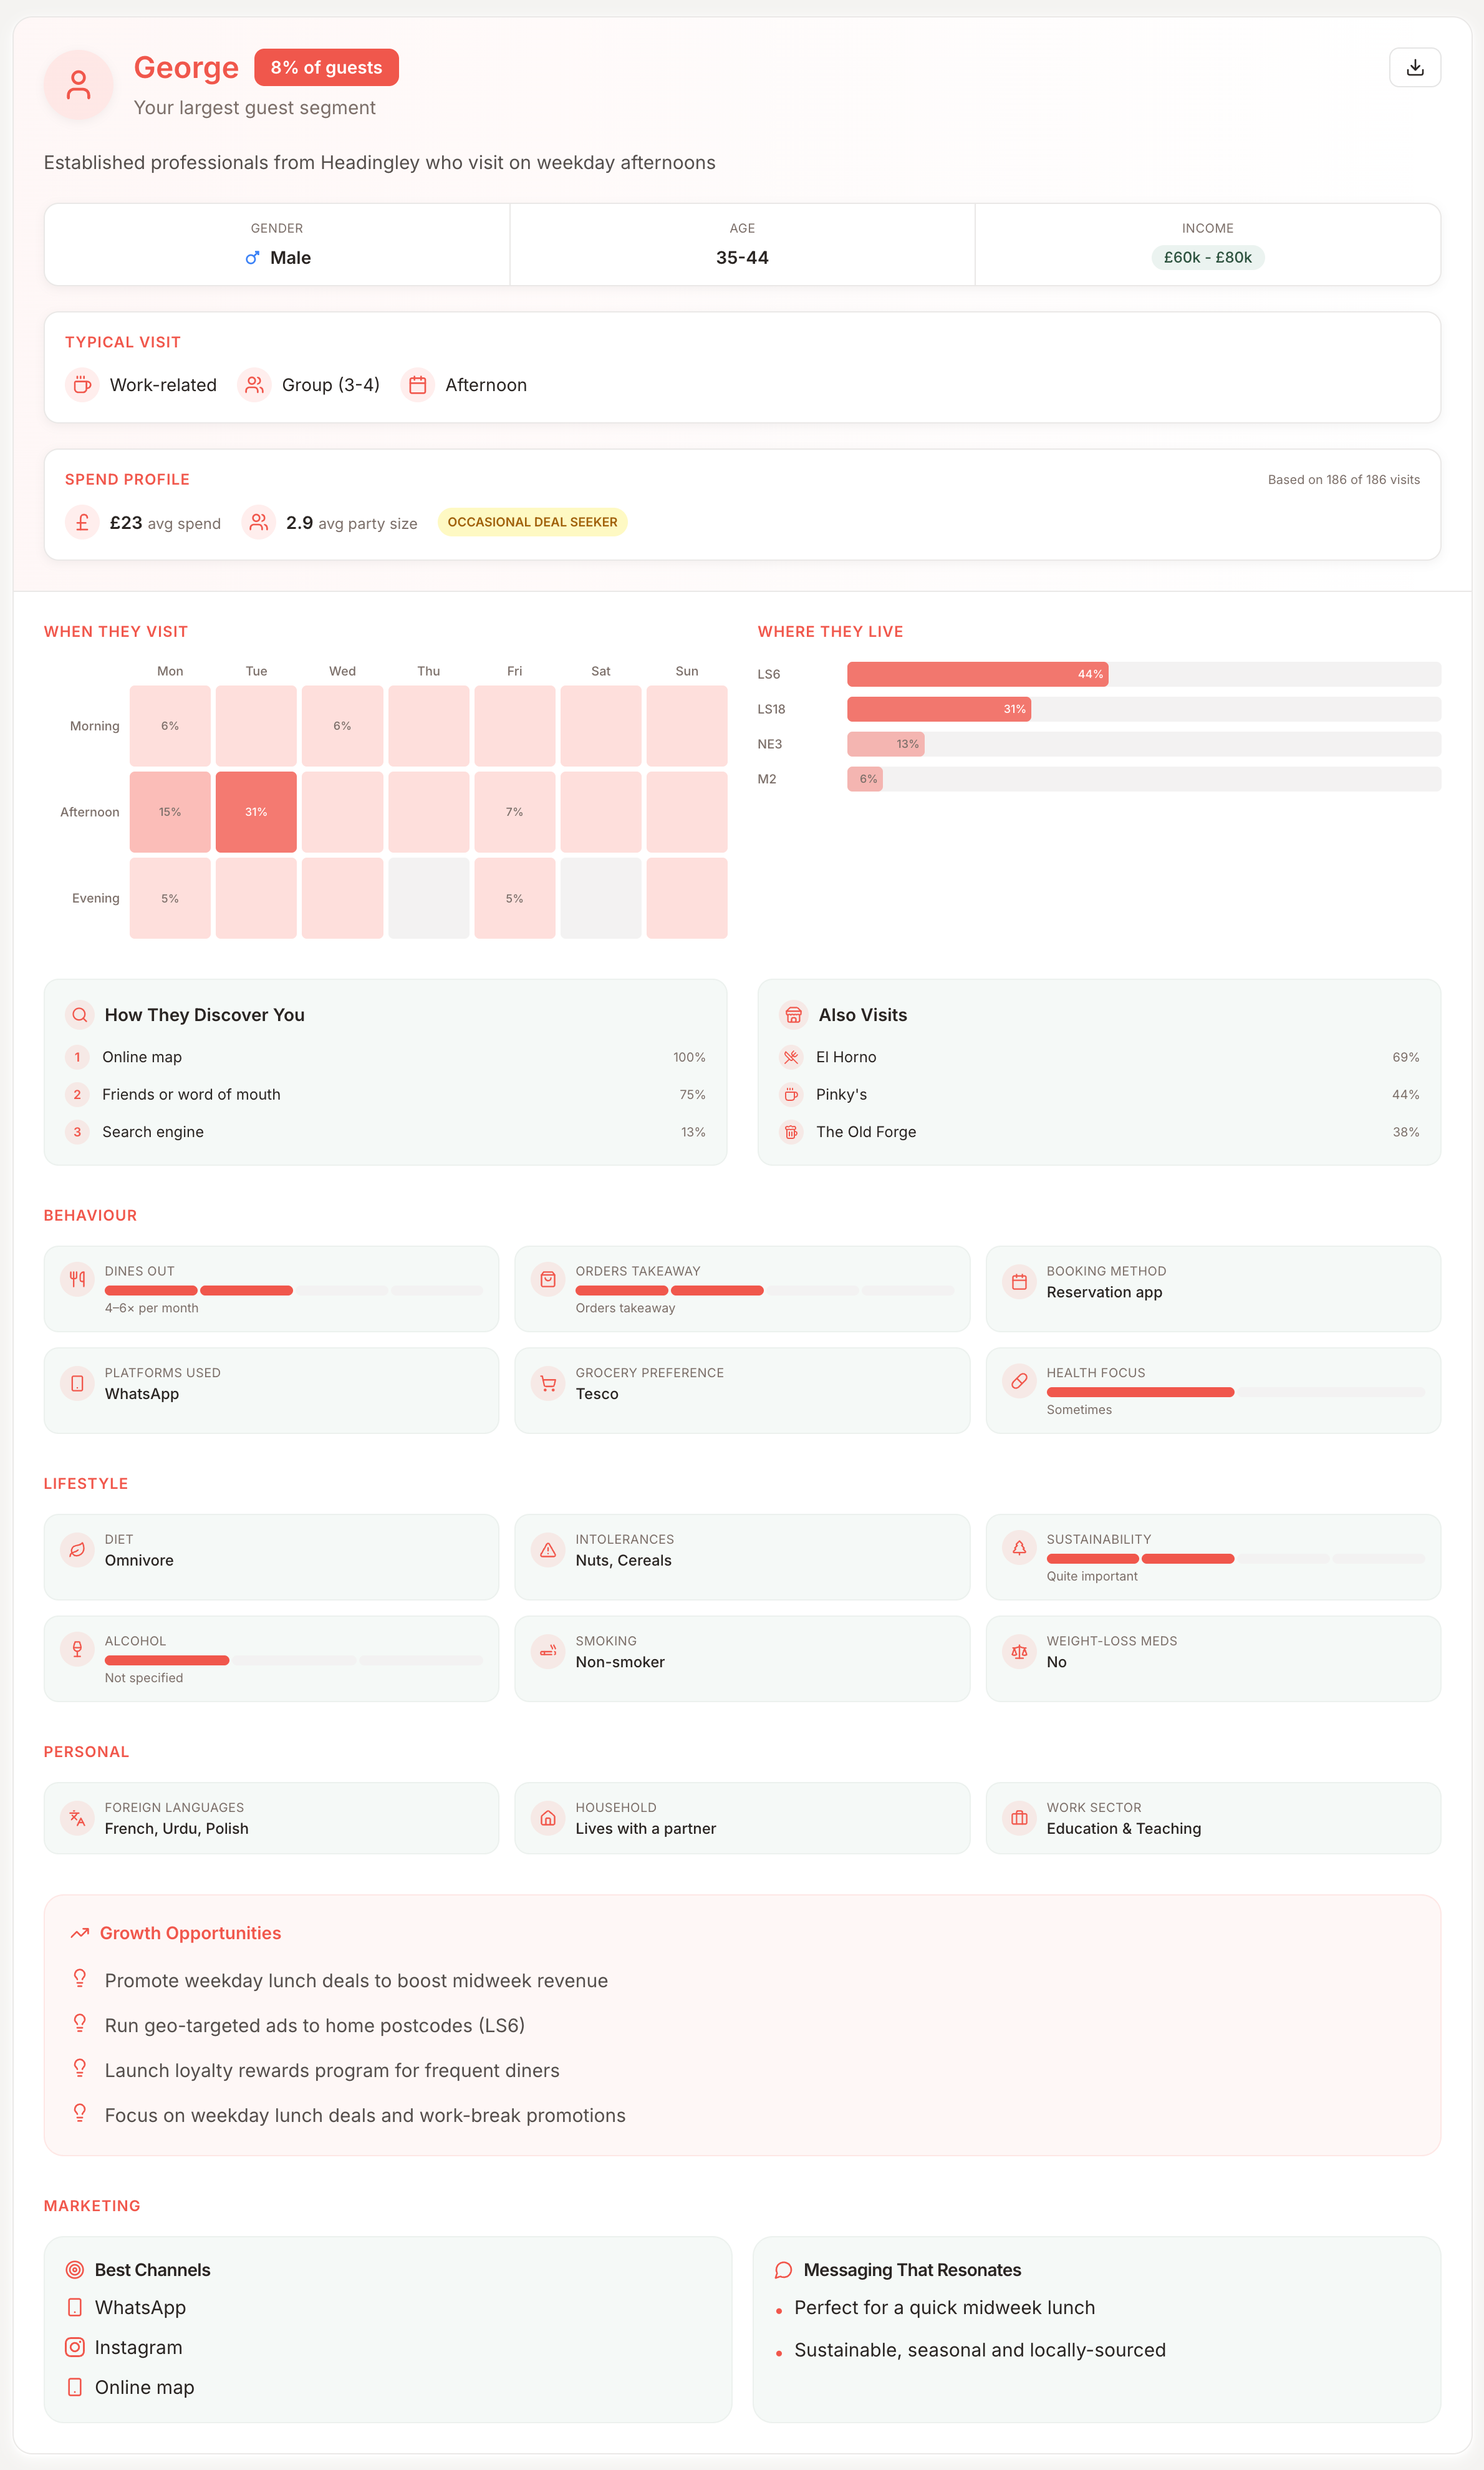Viewport: 1484px width, 2470px height.
Task: Click the Foreign Languages translate icon
Action: tap(77, 1817)
